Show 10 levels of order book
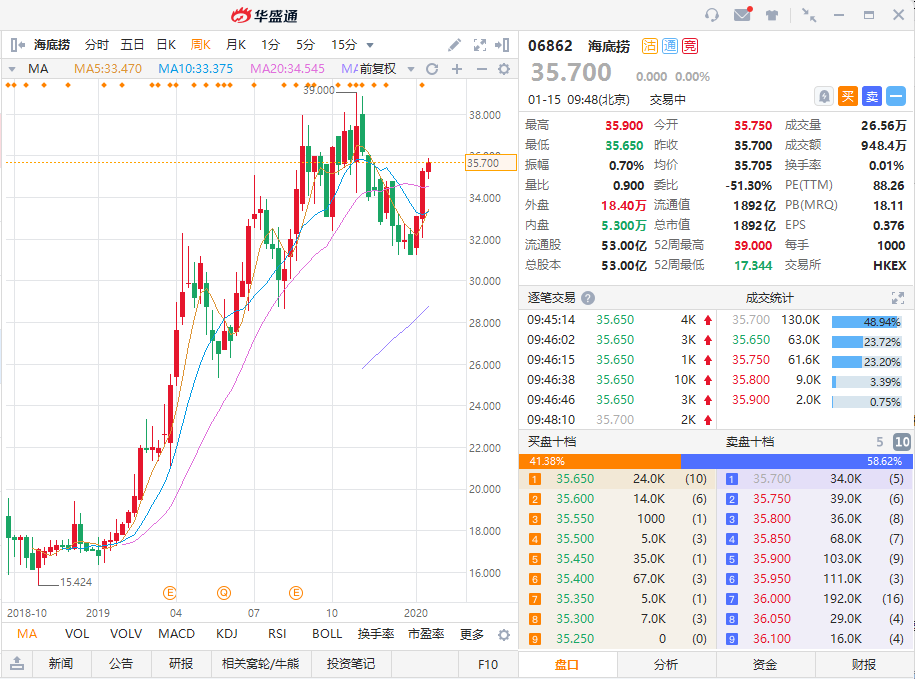 tap(902, 442)
